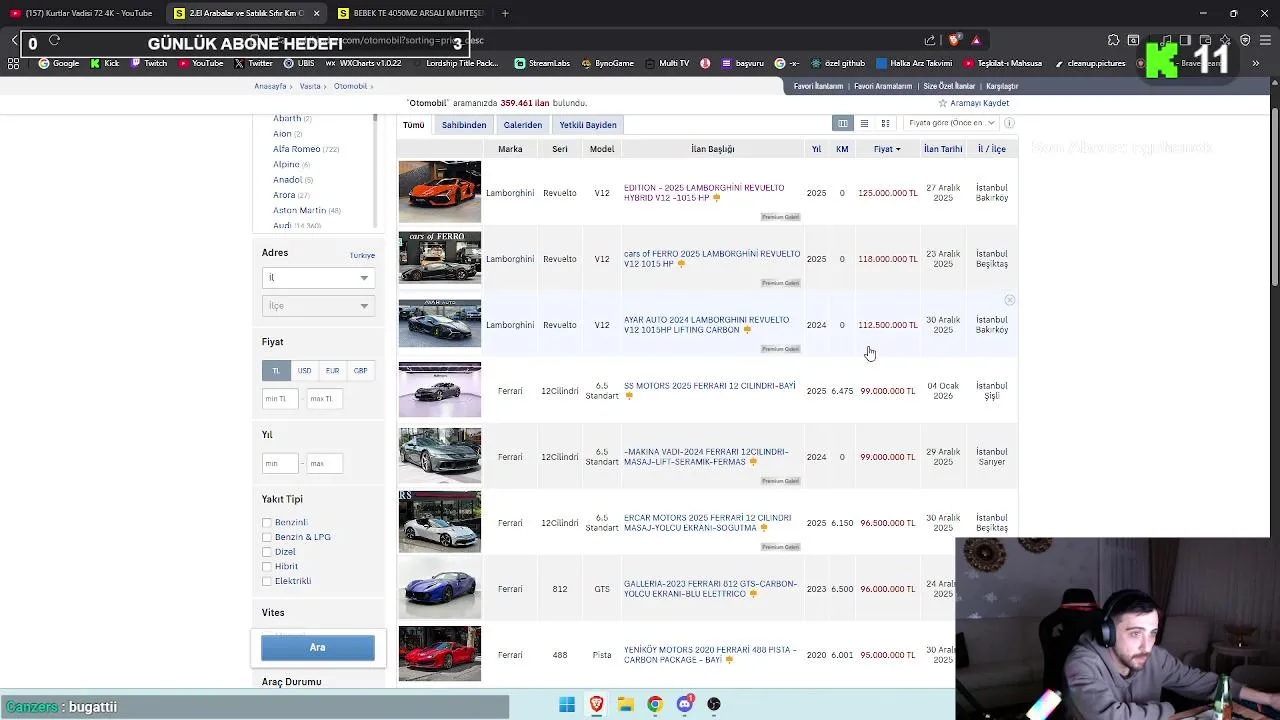The image size is (1280, 720).
Task: Switch to Kurtlar Vadisi YouTube browser tab
Action: [x=82, y=13]
